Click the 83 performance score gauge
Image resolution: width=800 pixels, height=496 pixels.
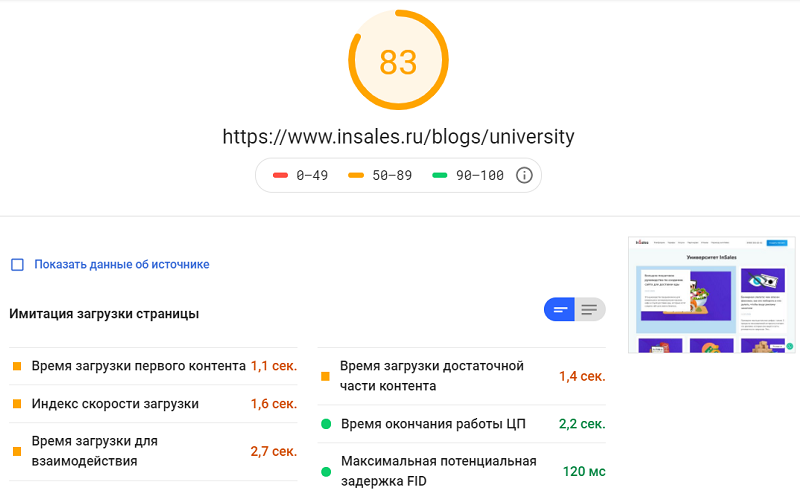(x=398, y=62)
